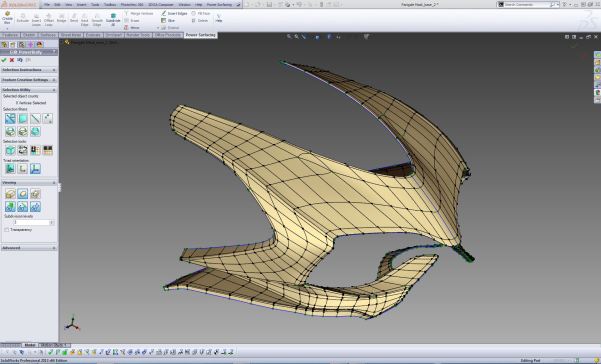Pick the Bend tool in the ribbon
The height and width of the screenshot is (364, 601).
(x=74, y=18)
